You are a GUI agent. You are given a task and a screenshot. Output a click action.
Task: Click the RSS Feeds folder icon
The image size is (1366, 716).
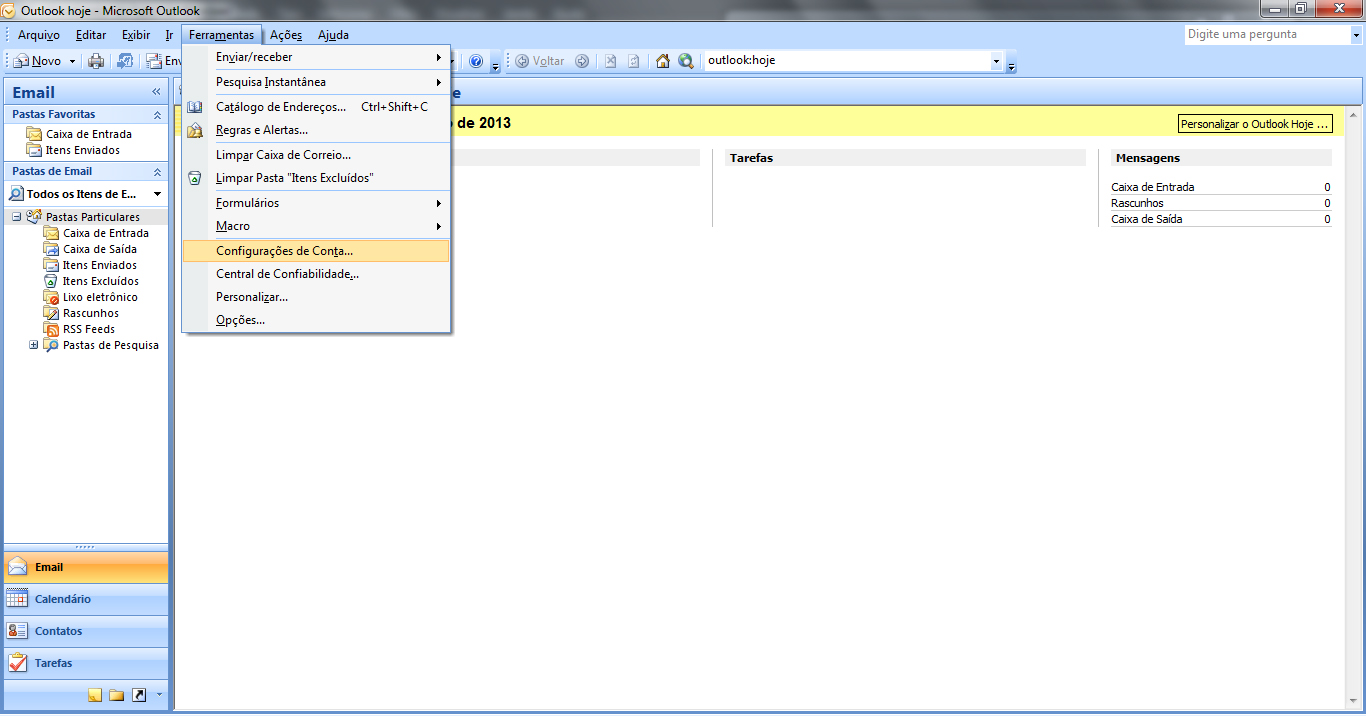pyautogui.click(x=51, y=329)
